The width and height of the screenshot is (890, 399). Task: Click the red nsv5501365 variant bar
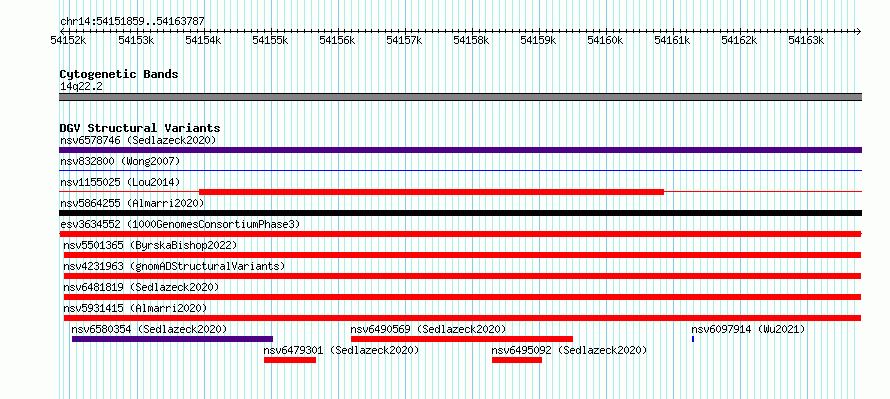462,255
